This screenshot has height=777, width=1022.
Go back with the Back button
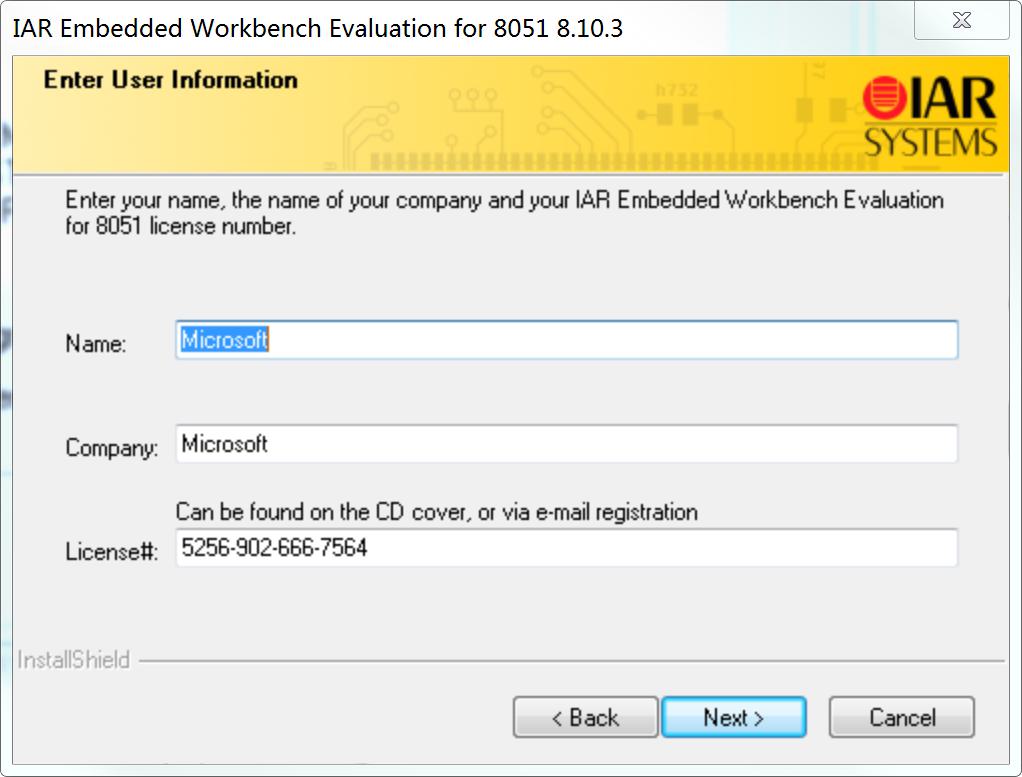click(585, 717)
